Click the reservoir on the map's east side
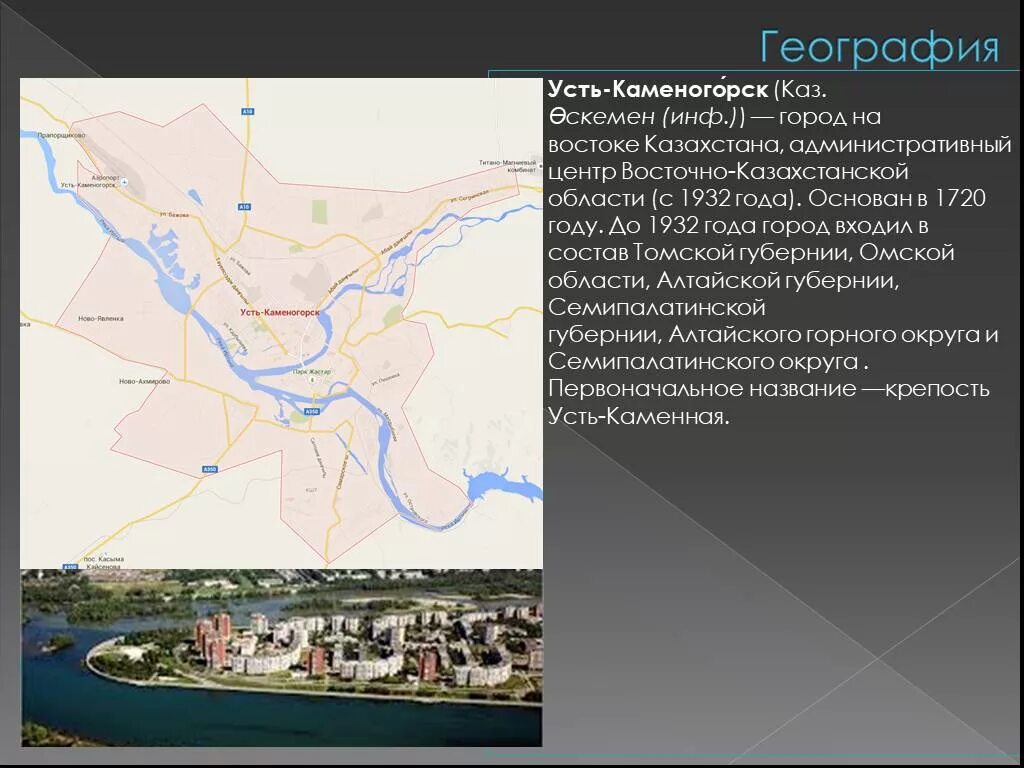The image size is (1024, 768). (502, 486)
